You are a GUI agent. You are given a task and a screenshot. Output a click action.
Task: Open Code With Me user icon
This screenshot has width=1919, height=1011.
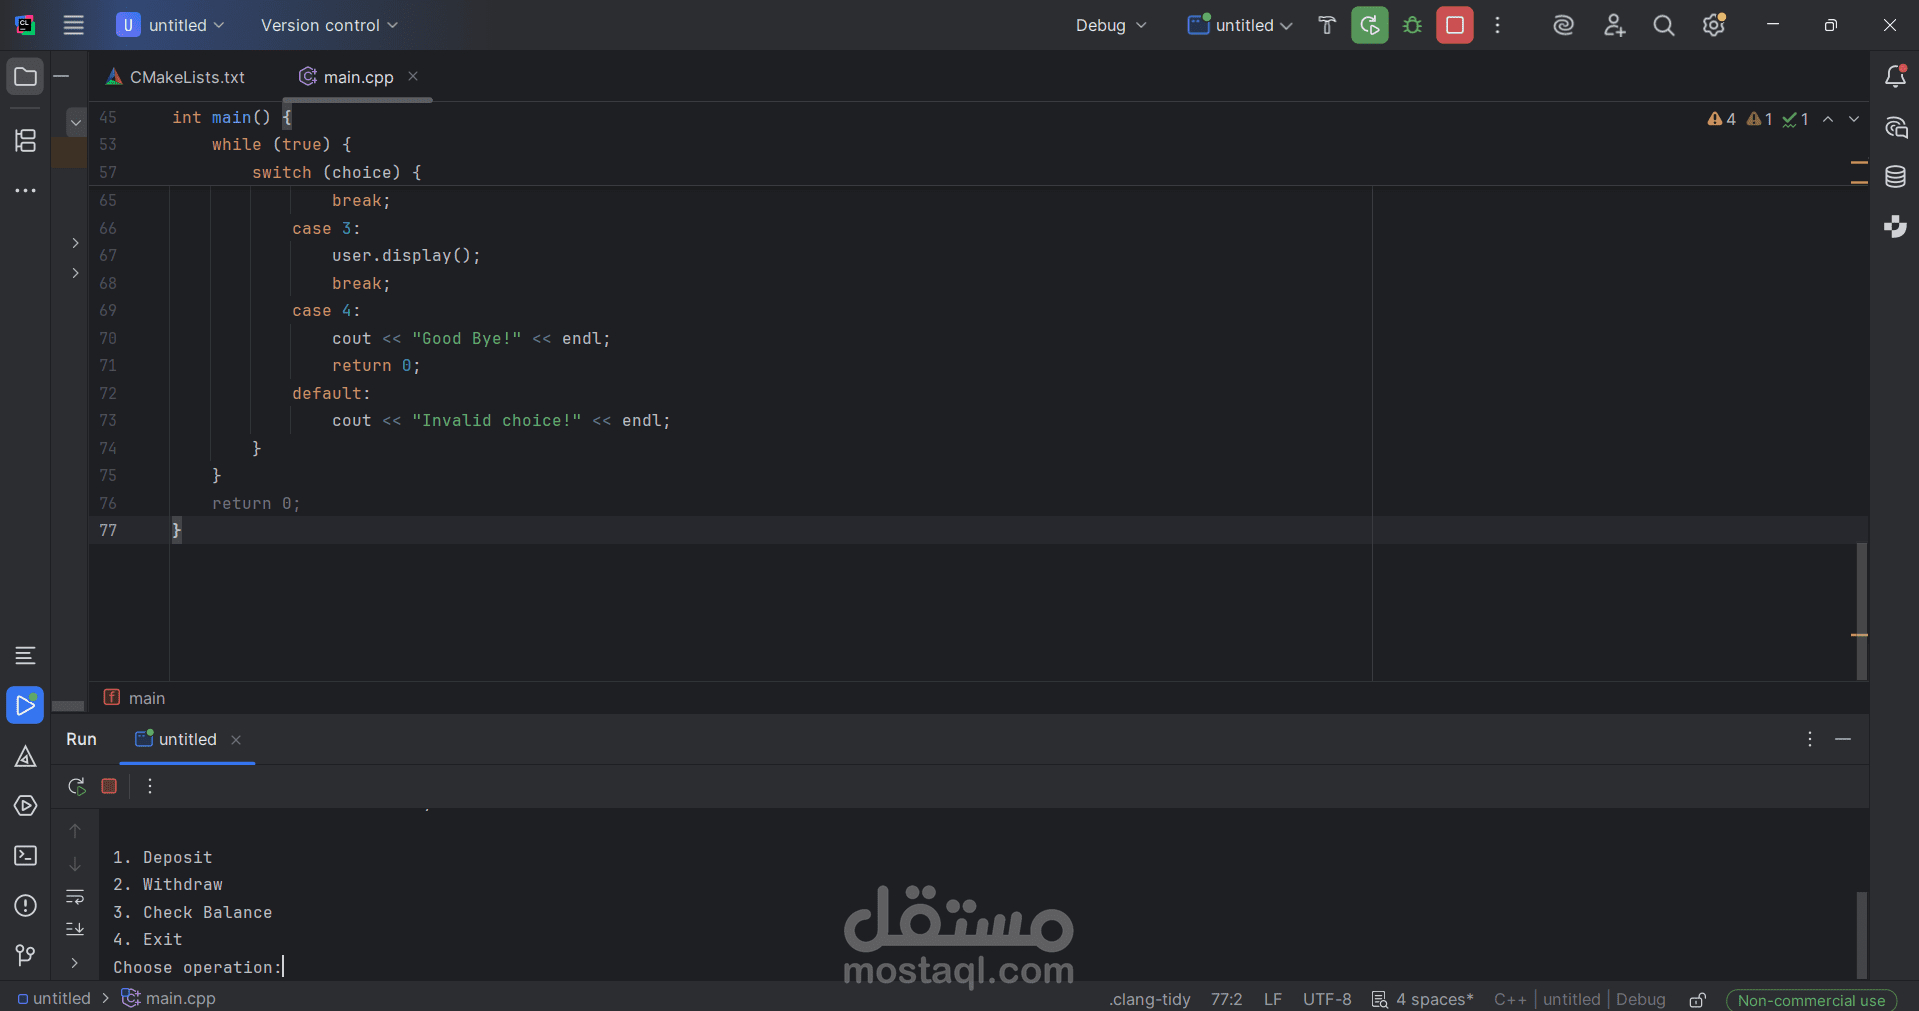1614,25
